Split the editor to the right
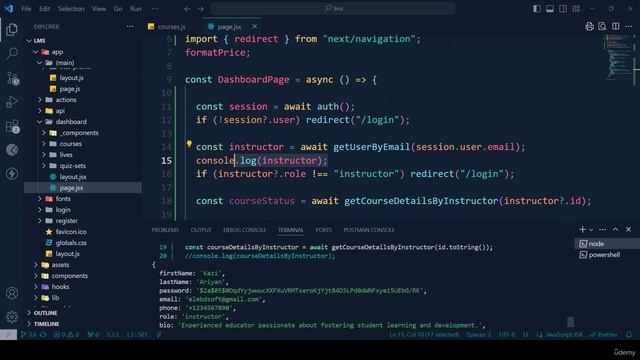Screen dimensions: 640x360 (616, 27)
